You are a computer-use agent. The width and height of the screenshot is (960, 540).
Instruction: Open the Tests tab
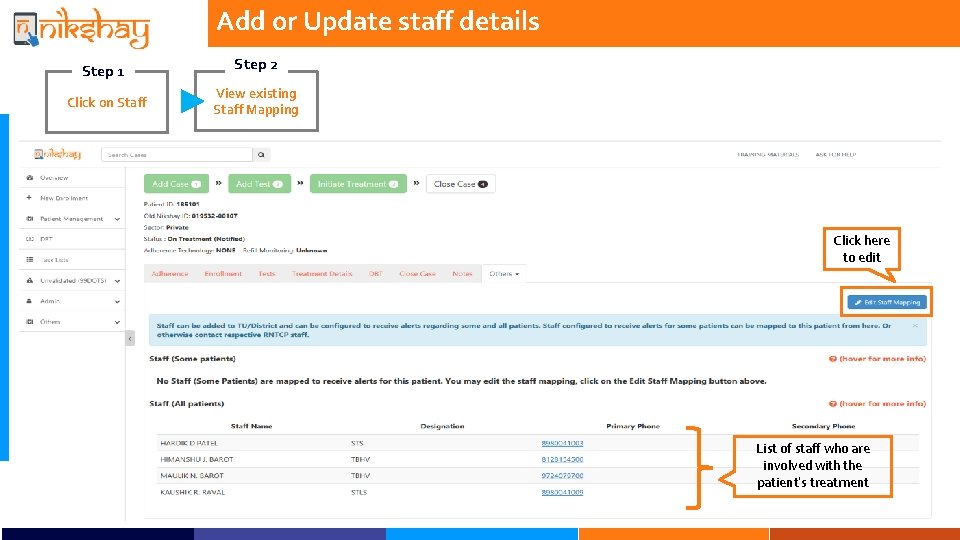[266, 274]
